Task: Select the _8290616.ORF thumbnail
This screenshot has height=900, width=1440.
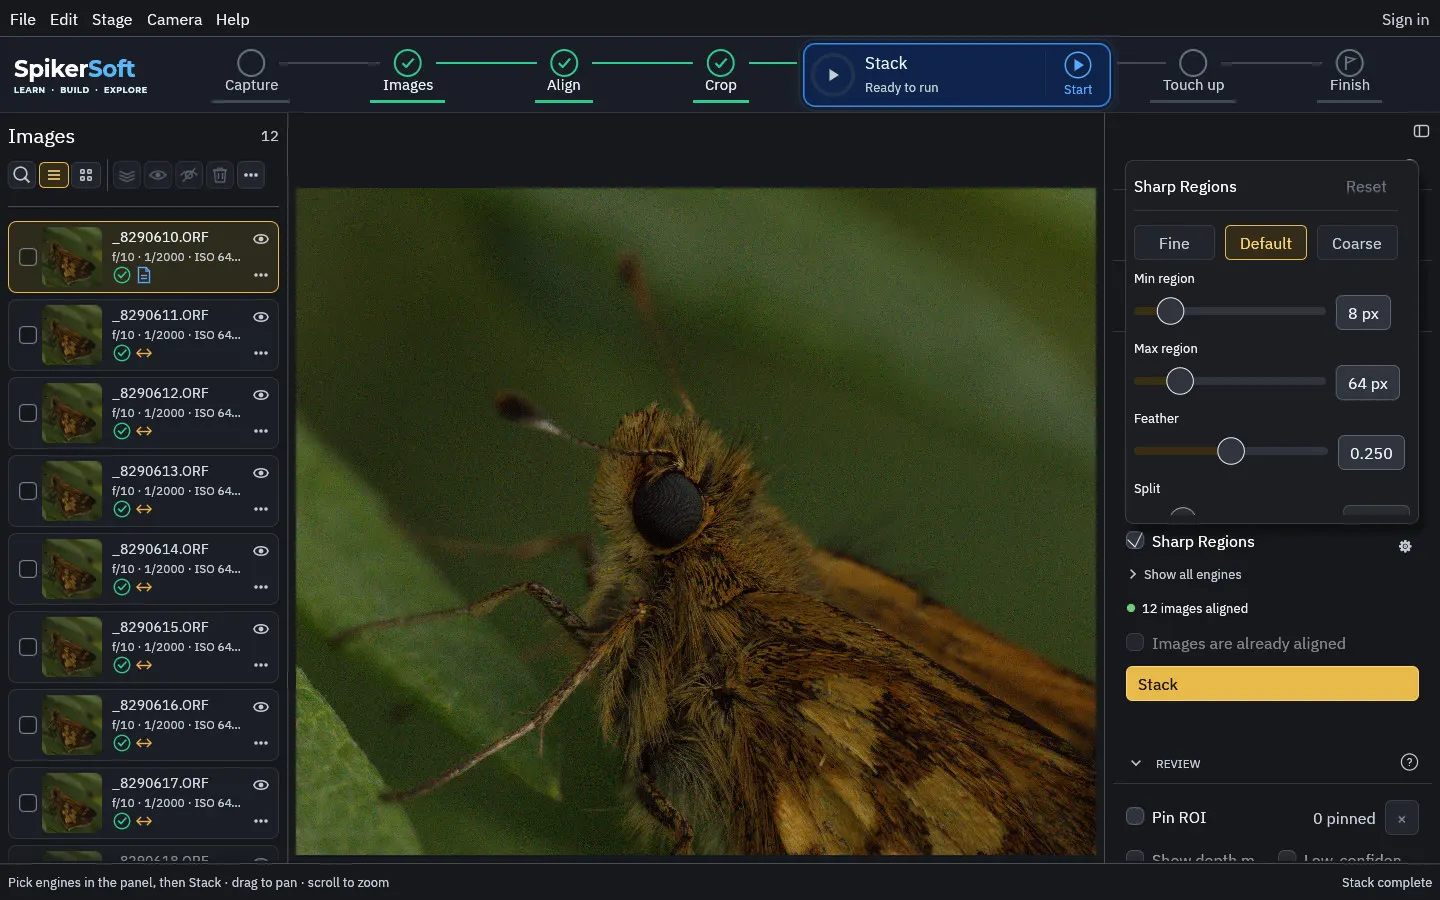Action: pos(72,725)
